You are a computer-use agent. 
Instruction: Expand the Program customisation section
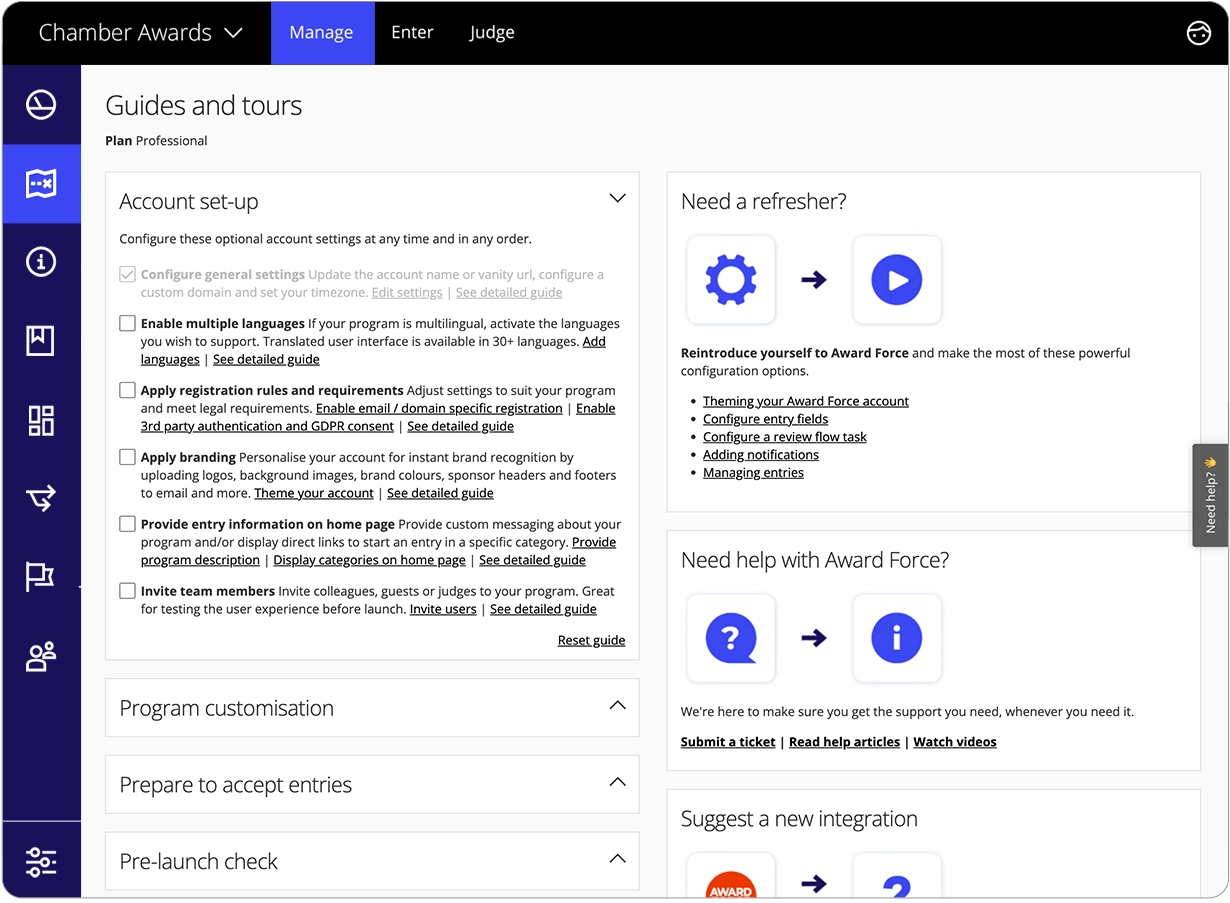(616, 707)
